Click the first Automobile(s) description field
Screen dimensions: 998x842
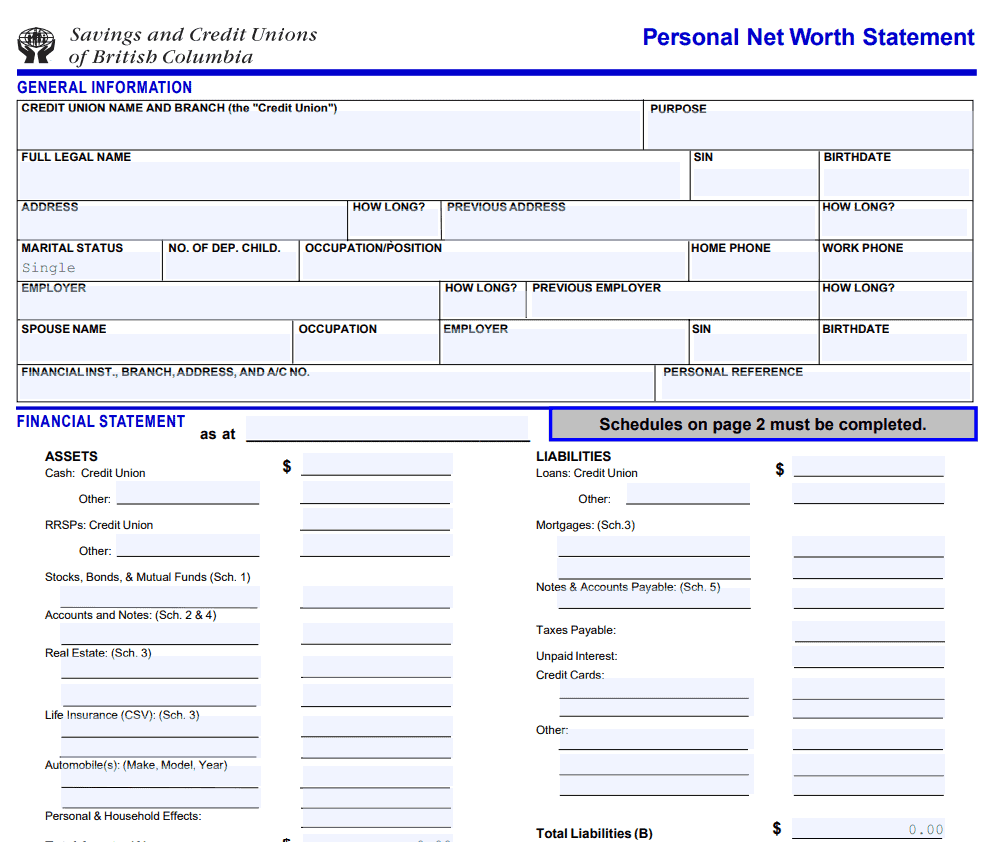161,777
